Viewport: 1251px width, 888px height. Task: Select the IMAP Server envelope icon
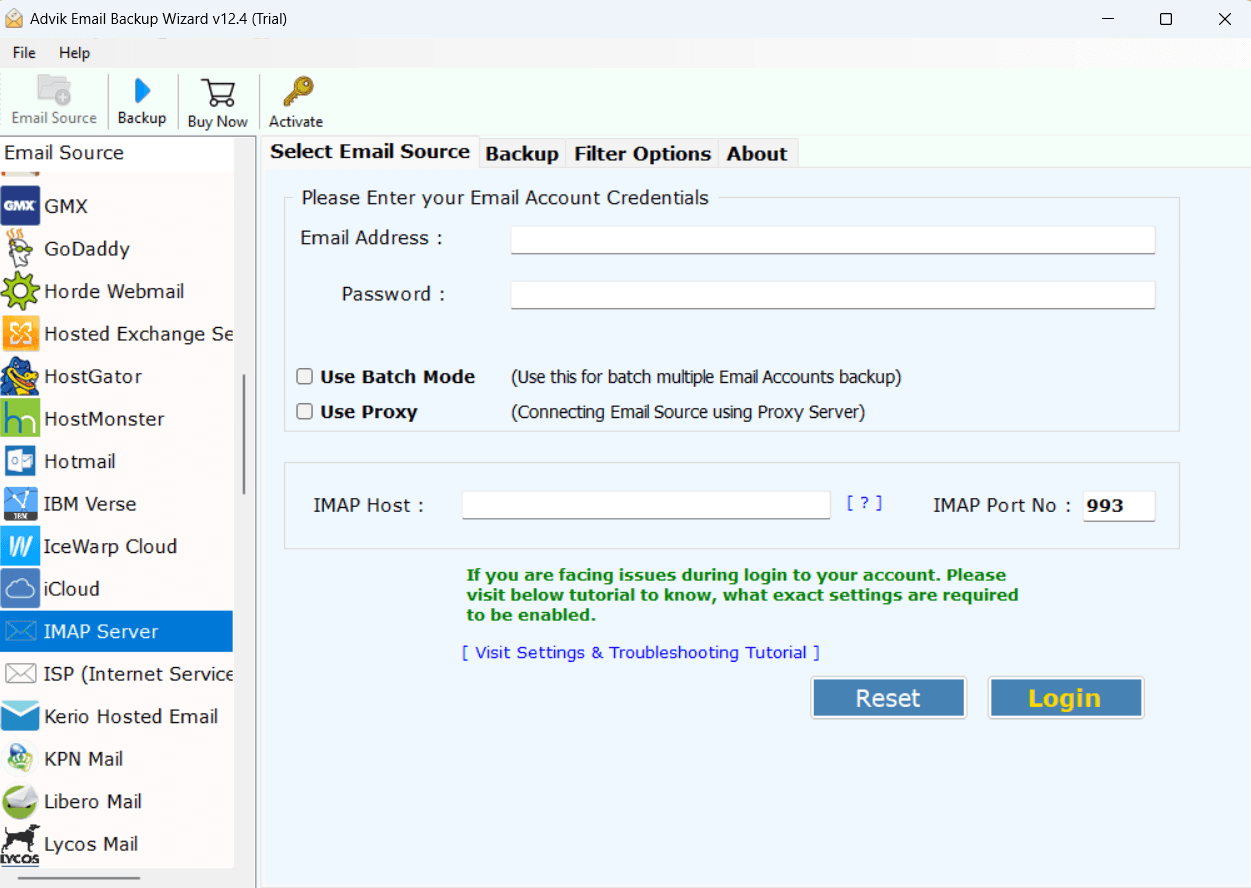(x=20, y=631)
